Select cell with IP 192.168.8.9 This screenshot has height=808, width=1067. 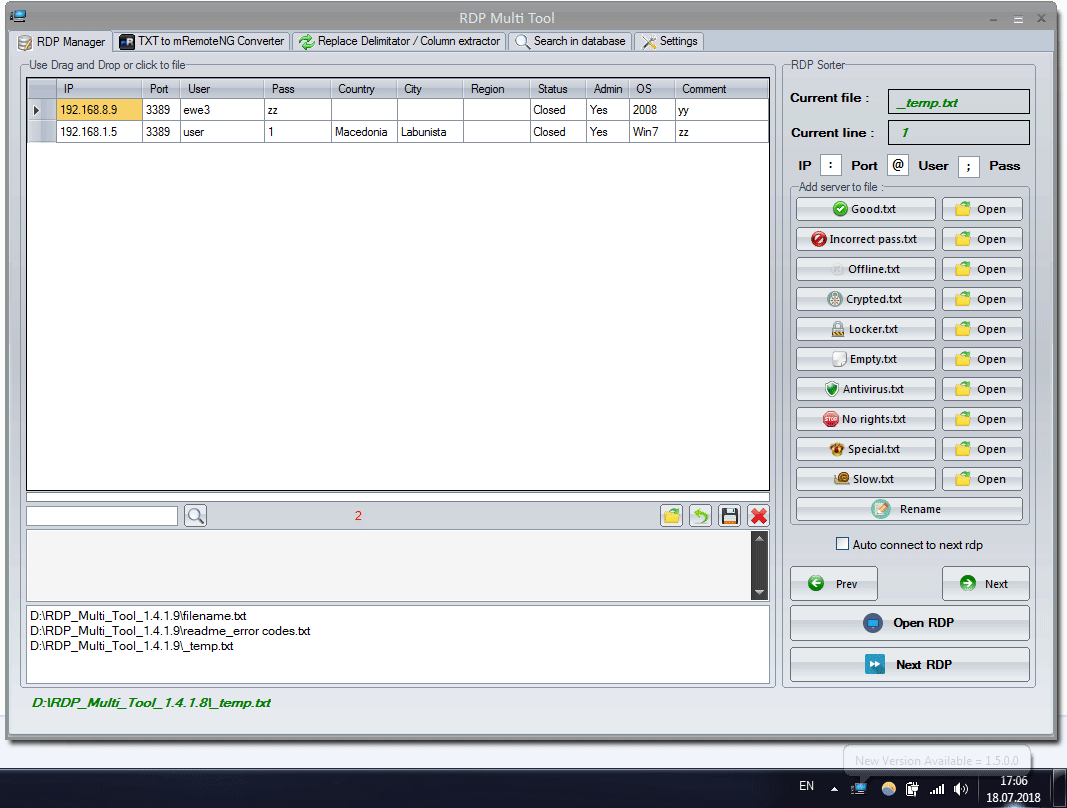[x=99, y=110]
